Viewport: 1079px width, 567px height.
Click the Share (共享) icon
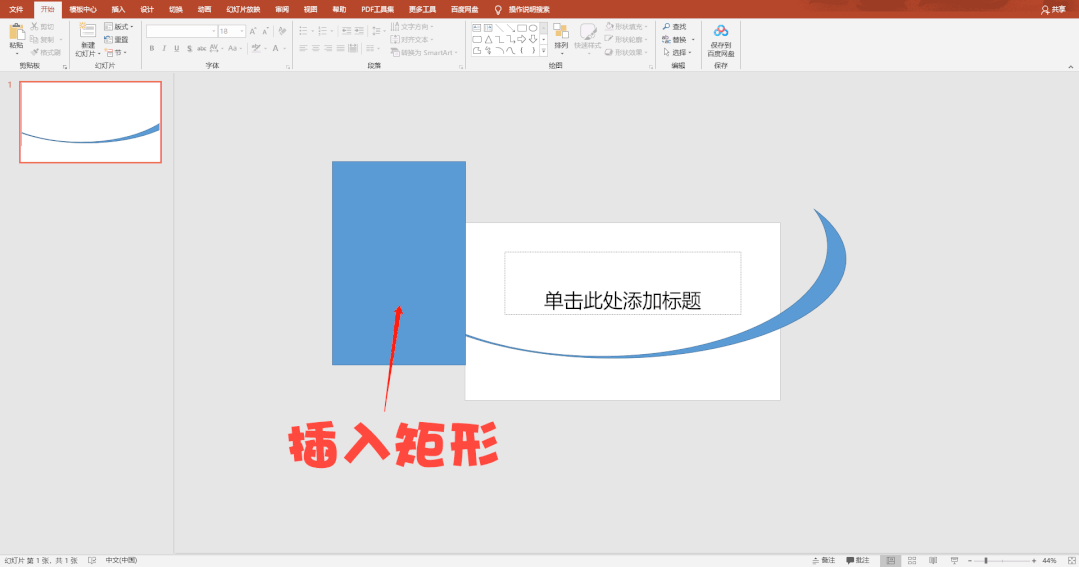[1045, 10]
